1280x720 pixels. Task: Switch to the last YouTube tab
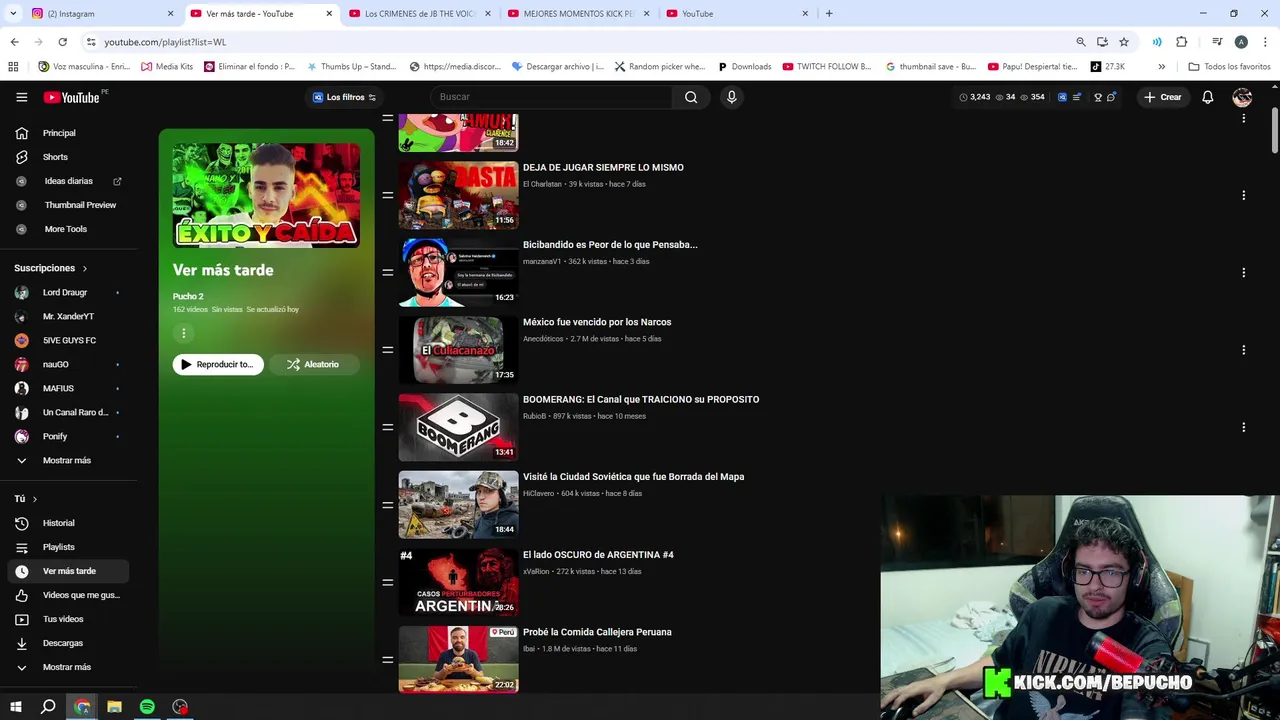pyautogui.click(x=737, y=14)
